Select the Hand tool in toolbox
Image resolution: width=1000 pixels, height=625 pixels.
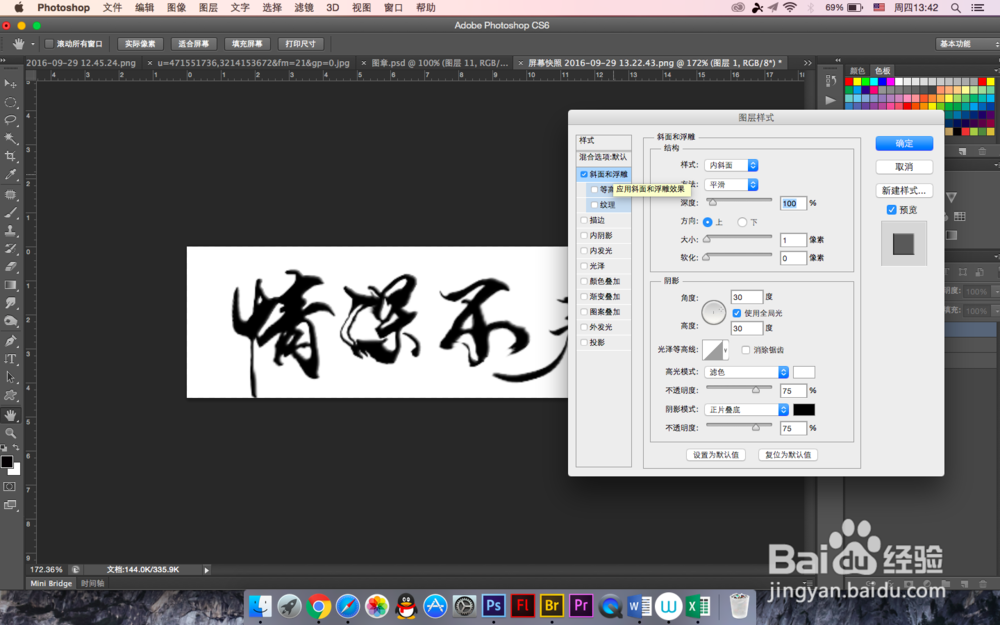[10, 415]
